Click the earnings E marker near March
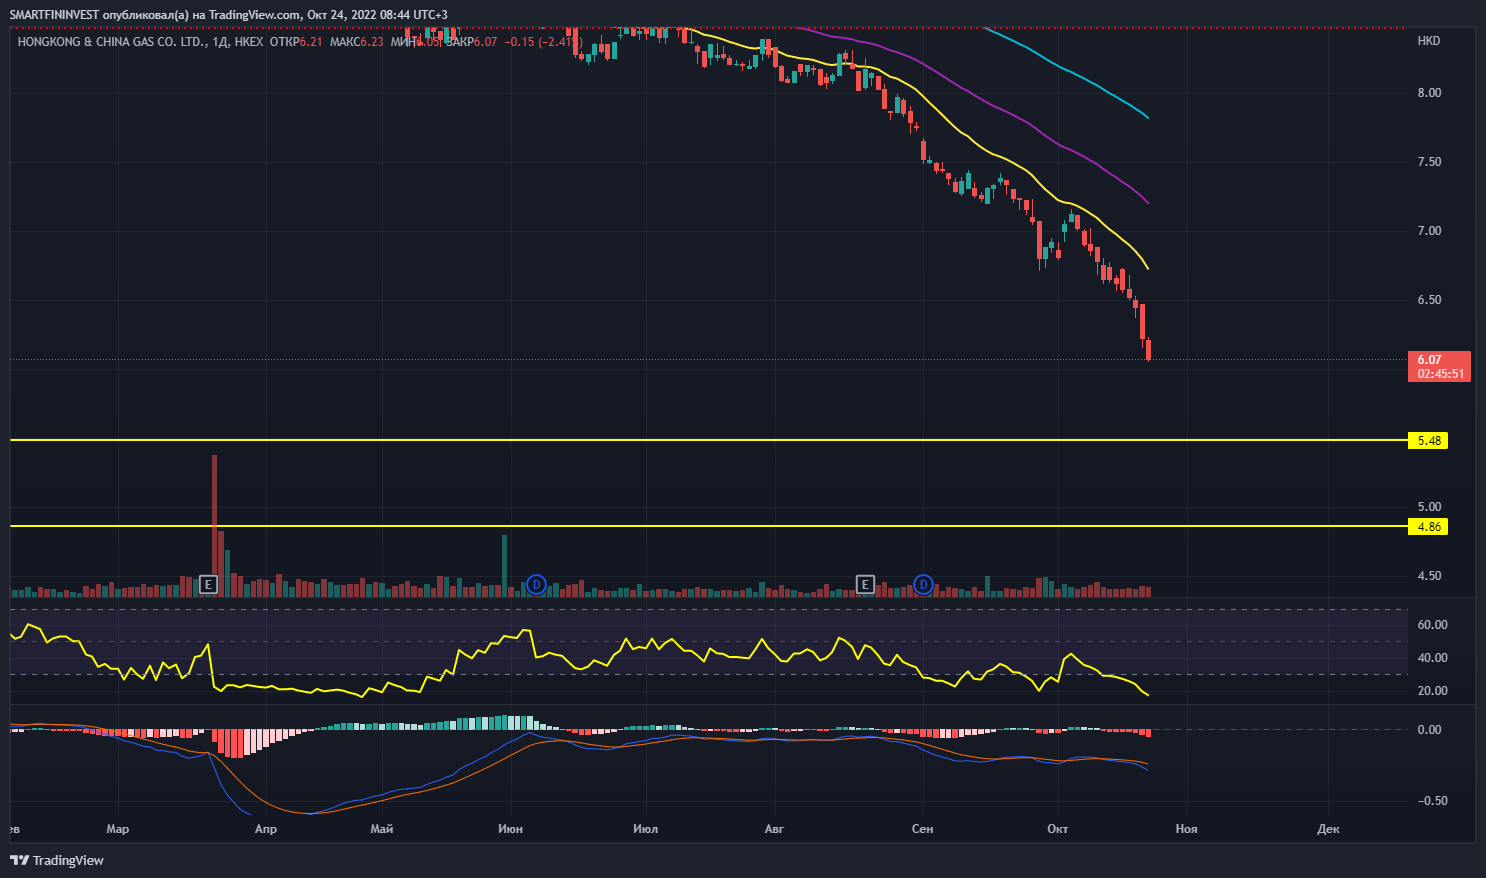The image size is (1486, 878). tap(208, 584)
